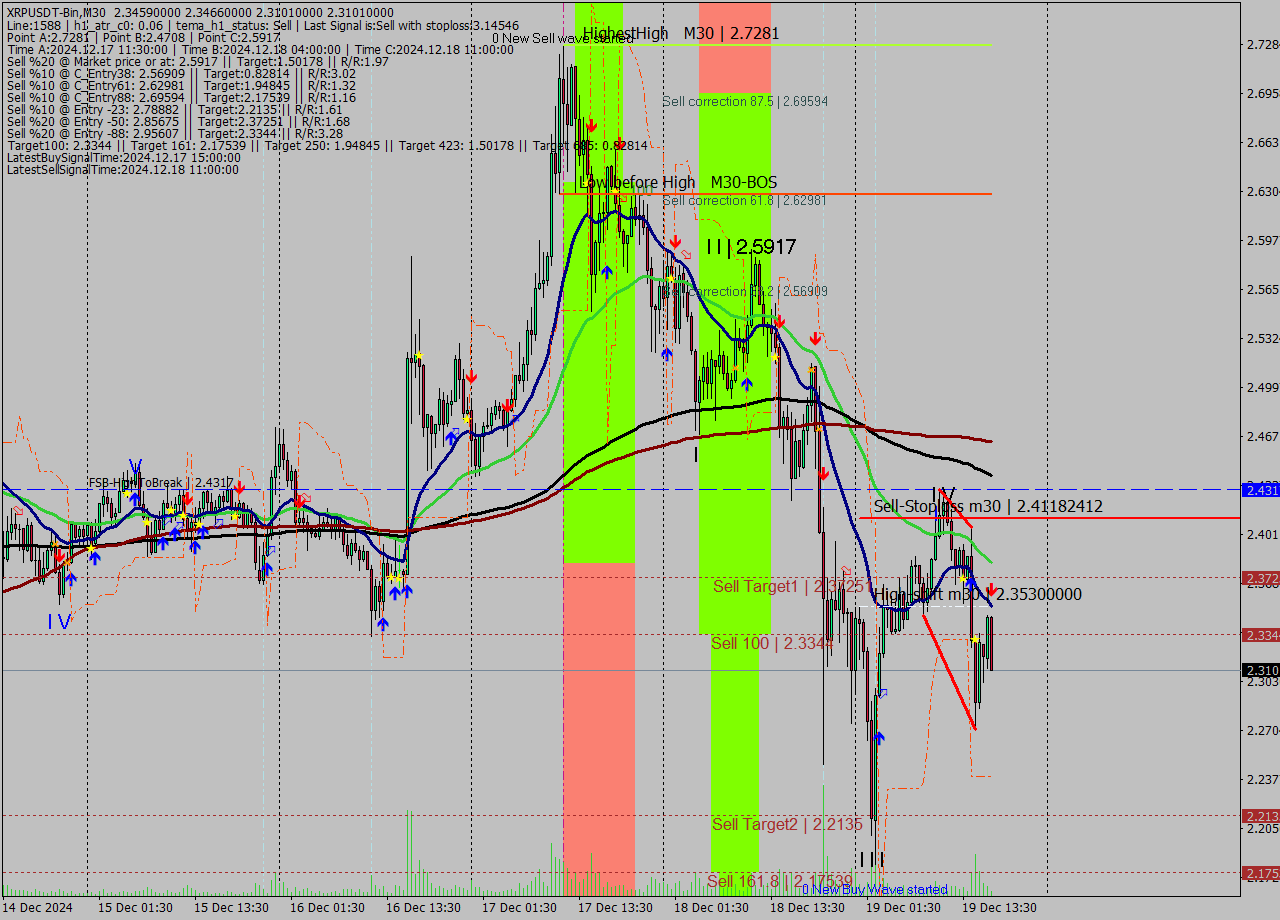1280x920 pixels.
Task: Click the 2.467 price scale value
Action: point(1263,436)
